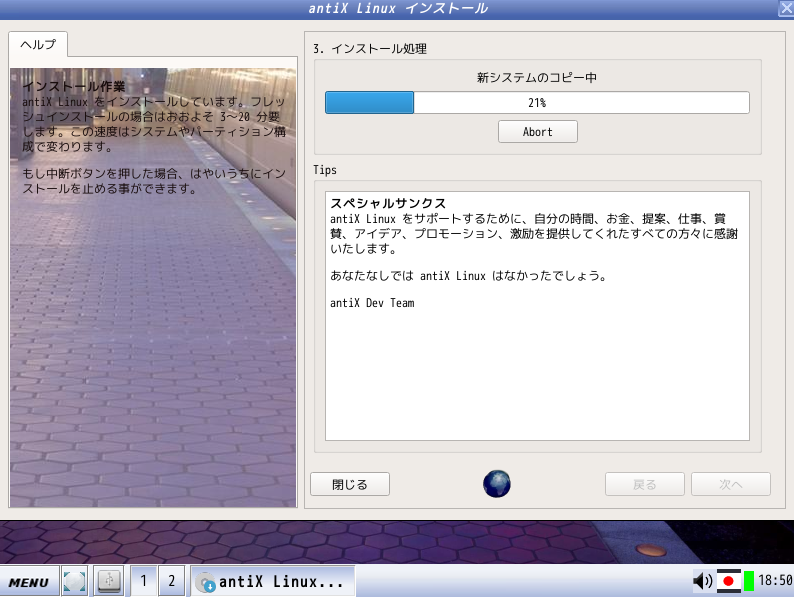Click the インストール作業 help heading
This screenshot has height=597, width=794.
74,87
